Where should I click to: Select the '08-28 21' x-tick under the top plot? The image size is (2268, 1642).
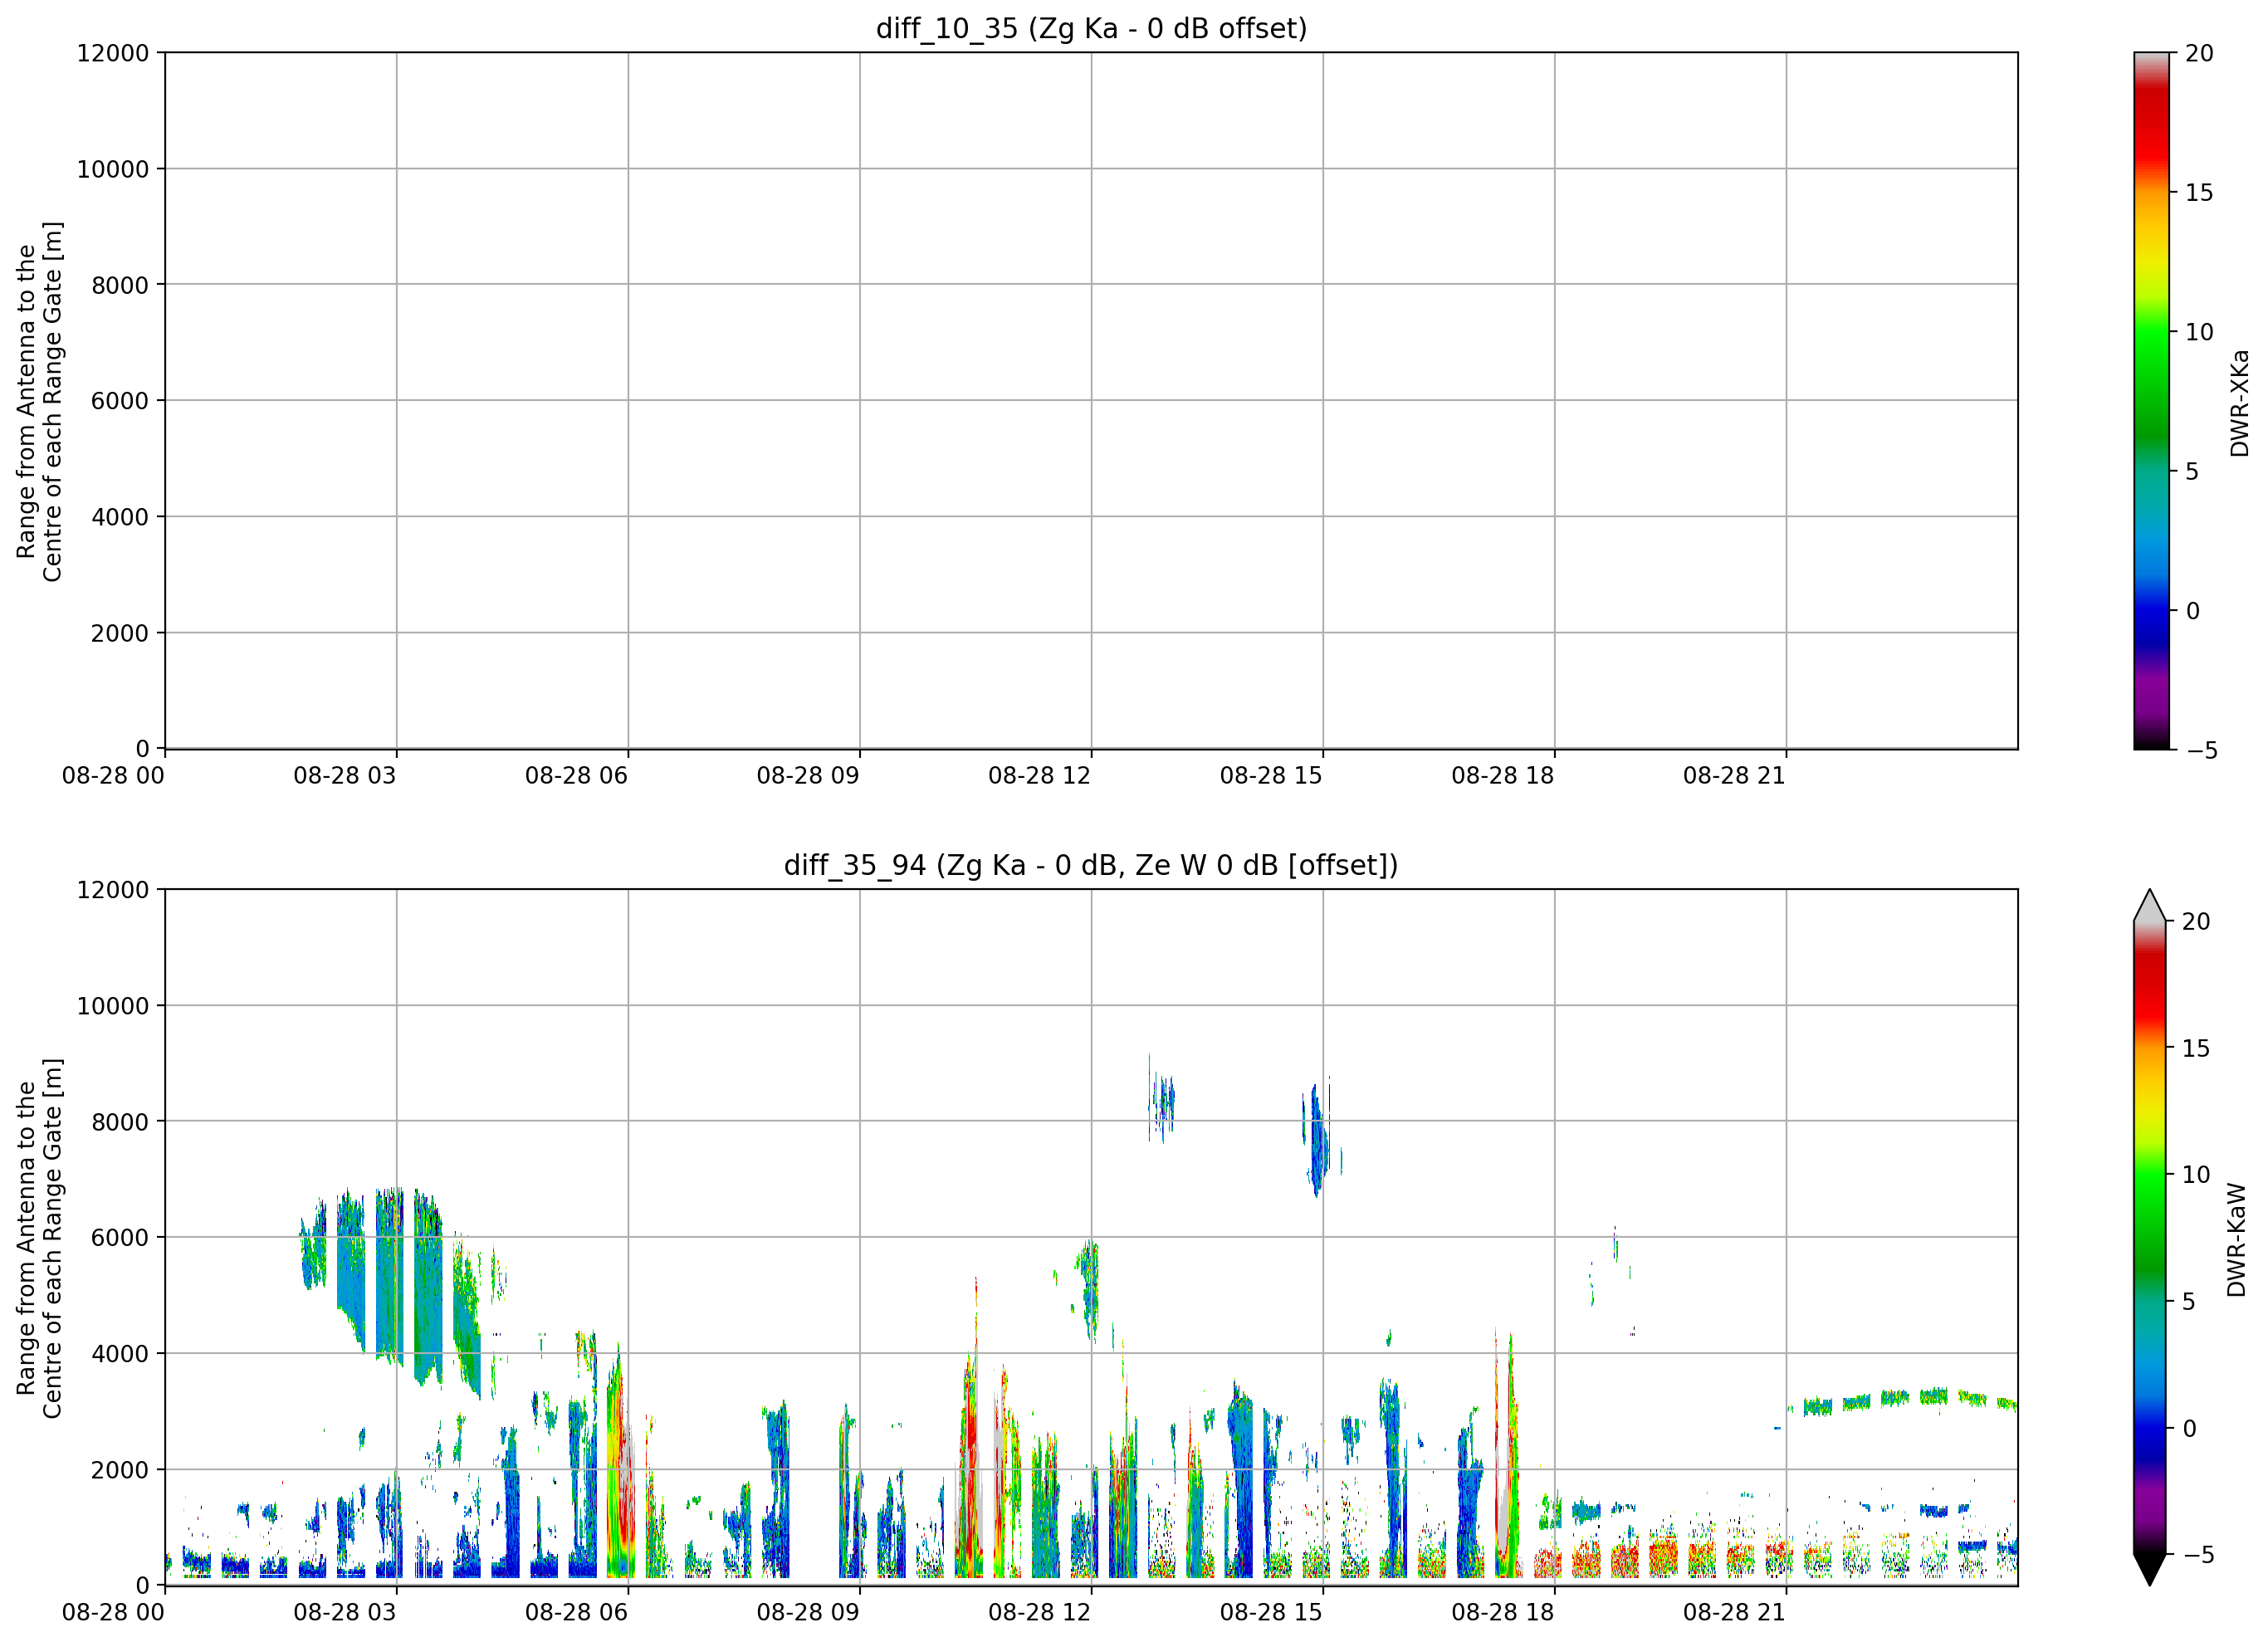pyautogui.click(x=1735, y=776)
